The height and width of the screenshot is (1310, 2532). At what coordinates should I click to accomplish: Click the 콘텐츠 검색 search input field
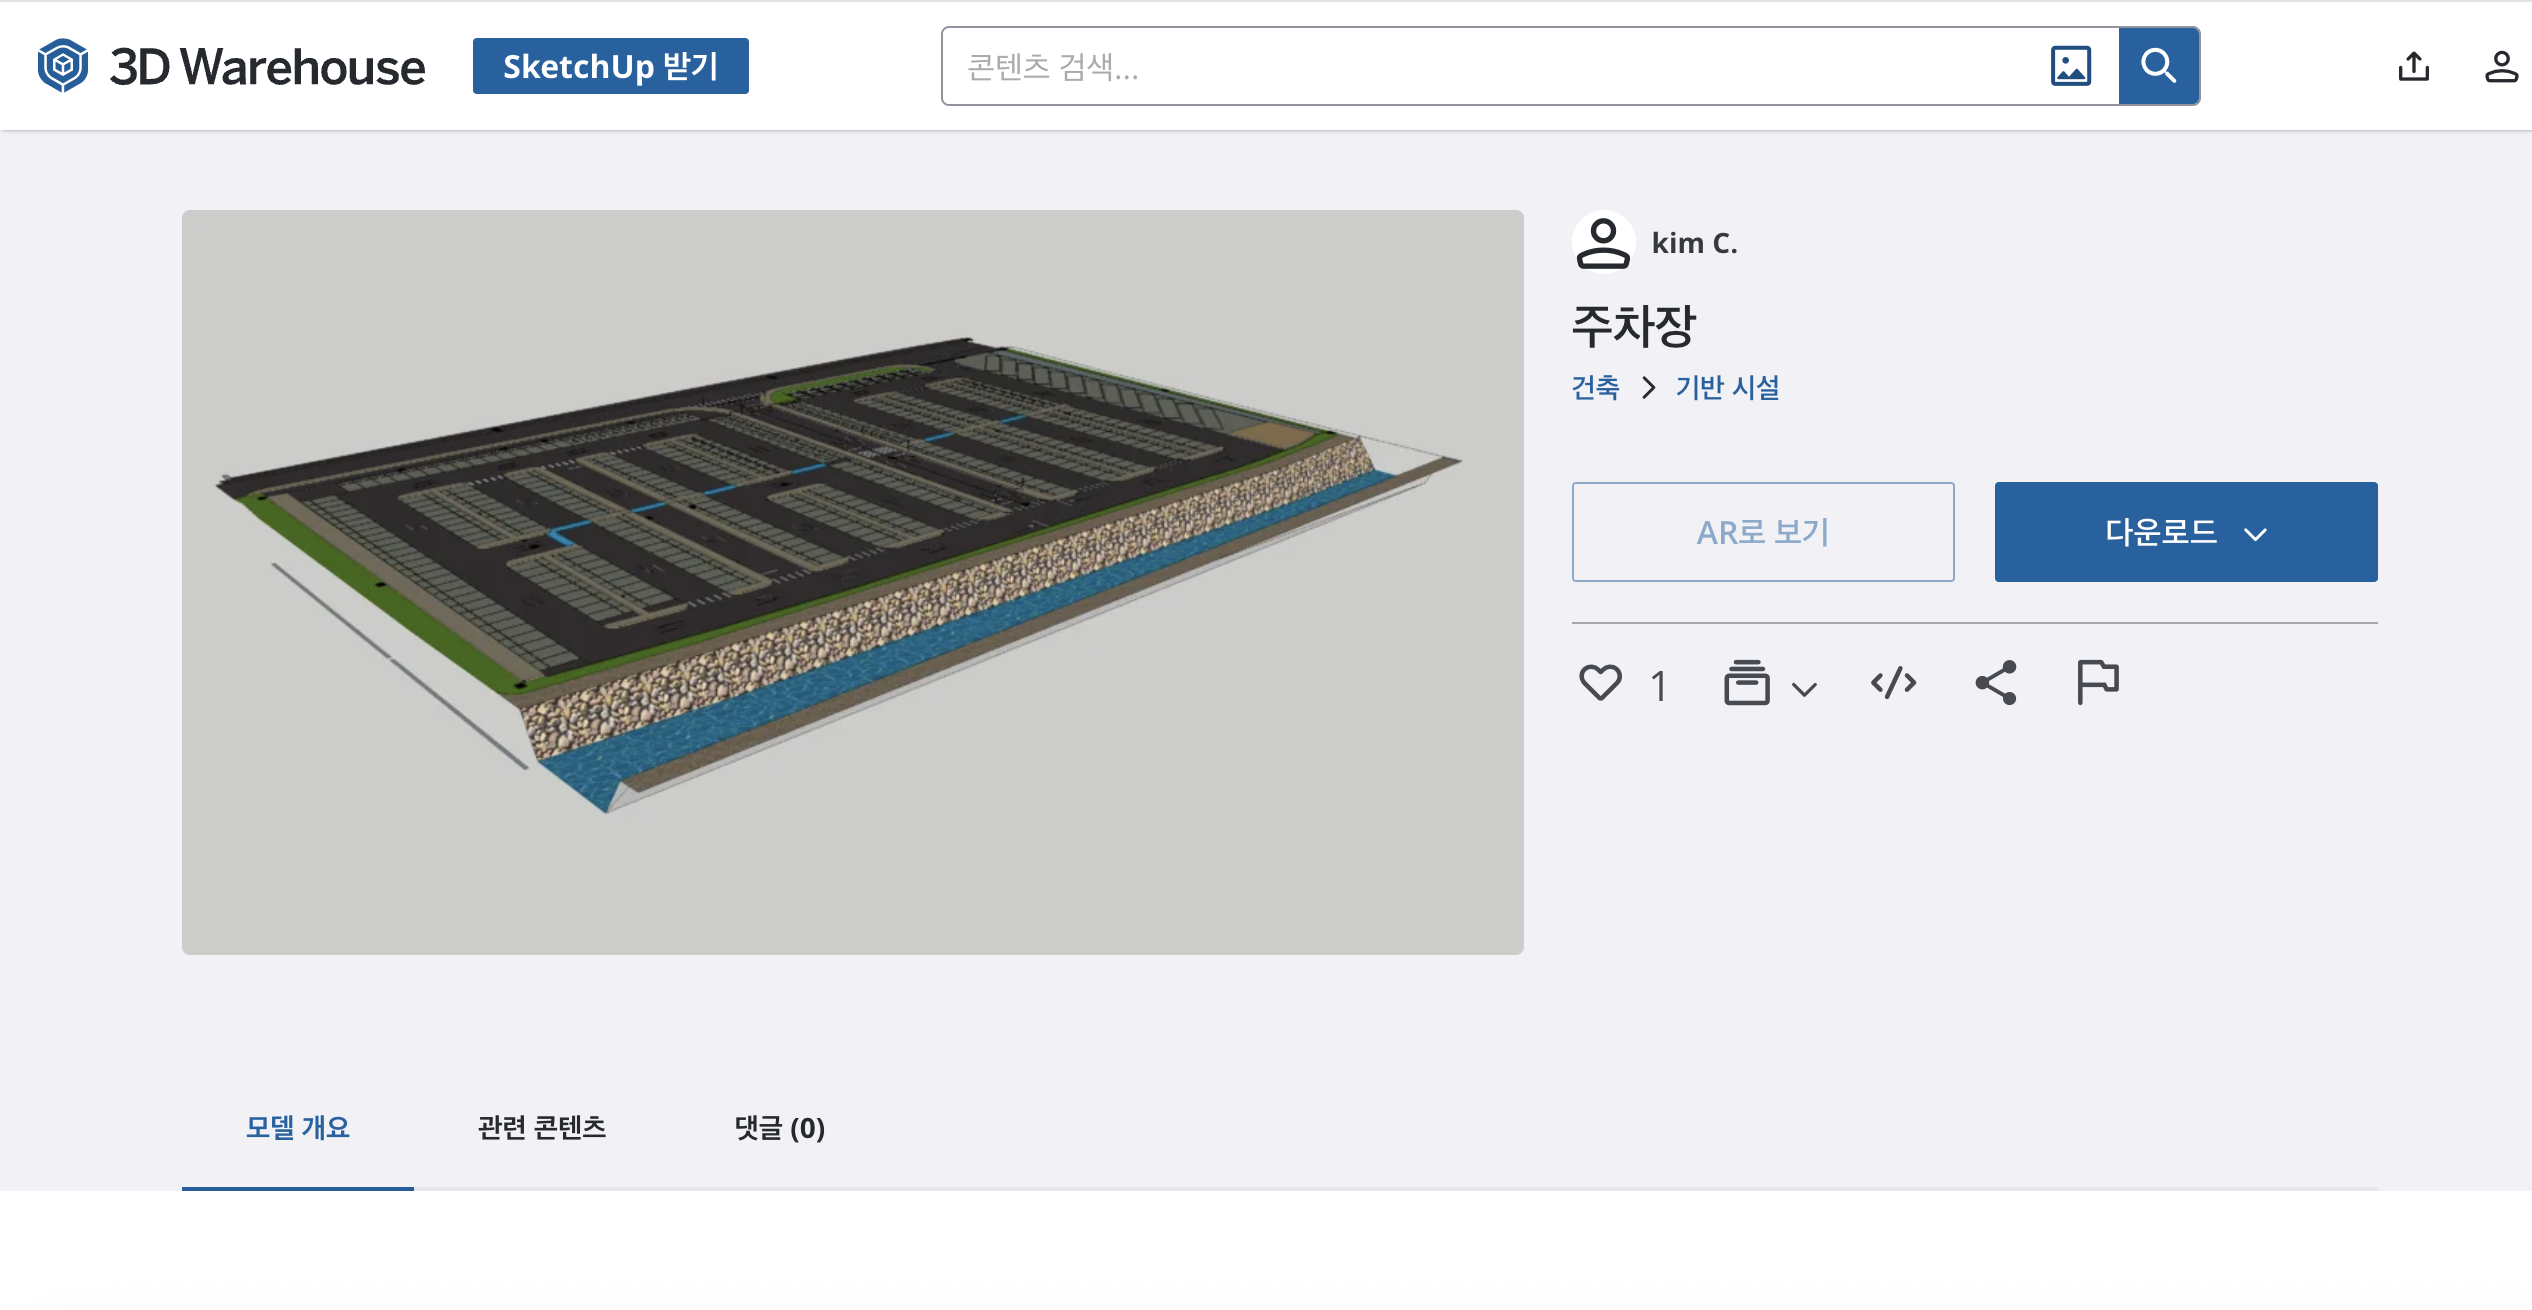click(1490, 66)
